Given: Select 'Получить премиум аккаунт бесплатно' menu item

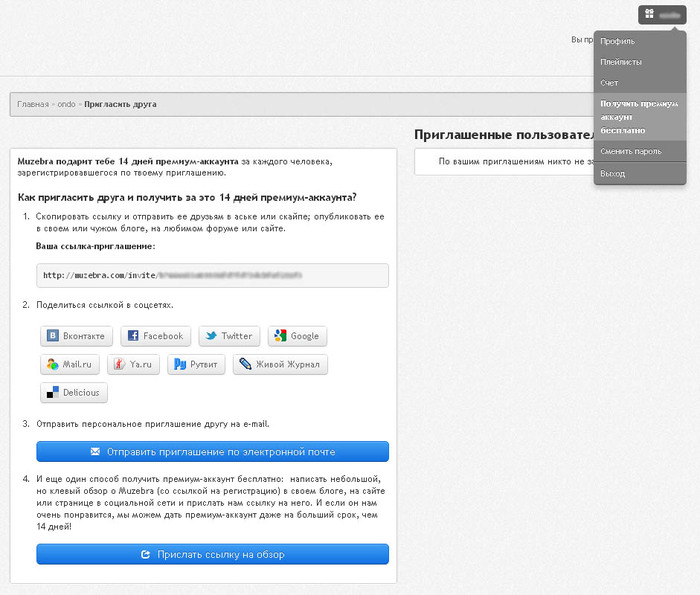Looking at the screenshot, I should 640,117.
